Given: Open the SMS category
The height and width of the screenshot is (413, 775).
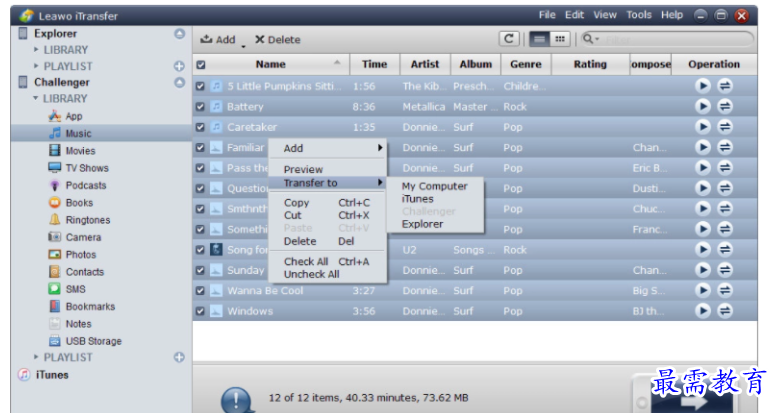Looking at the screenshot, I should (x=67, y=289).
